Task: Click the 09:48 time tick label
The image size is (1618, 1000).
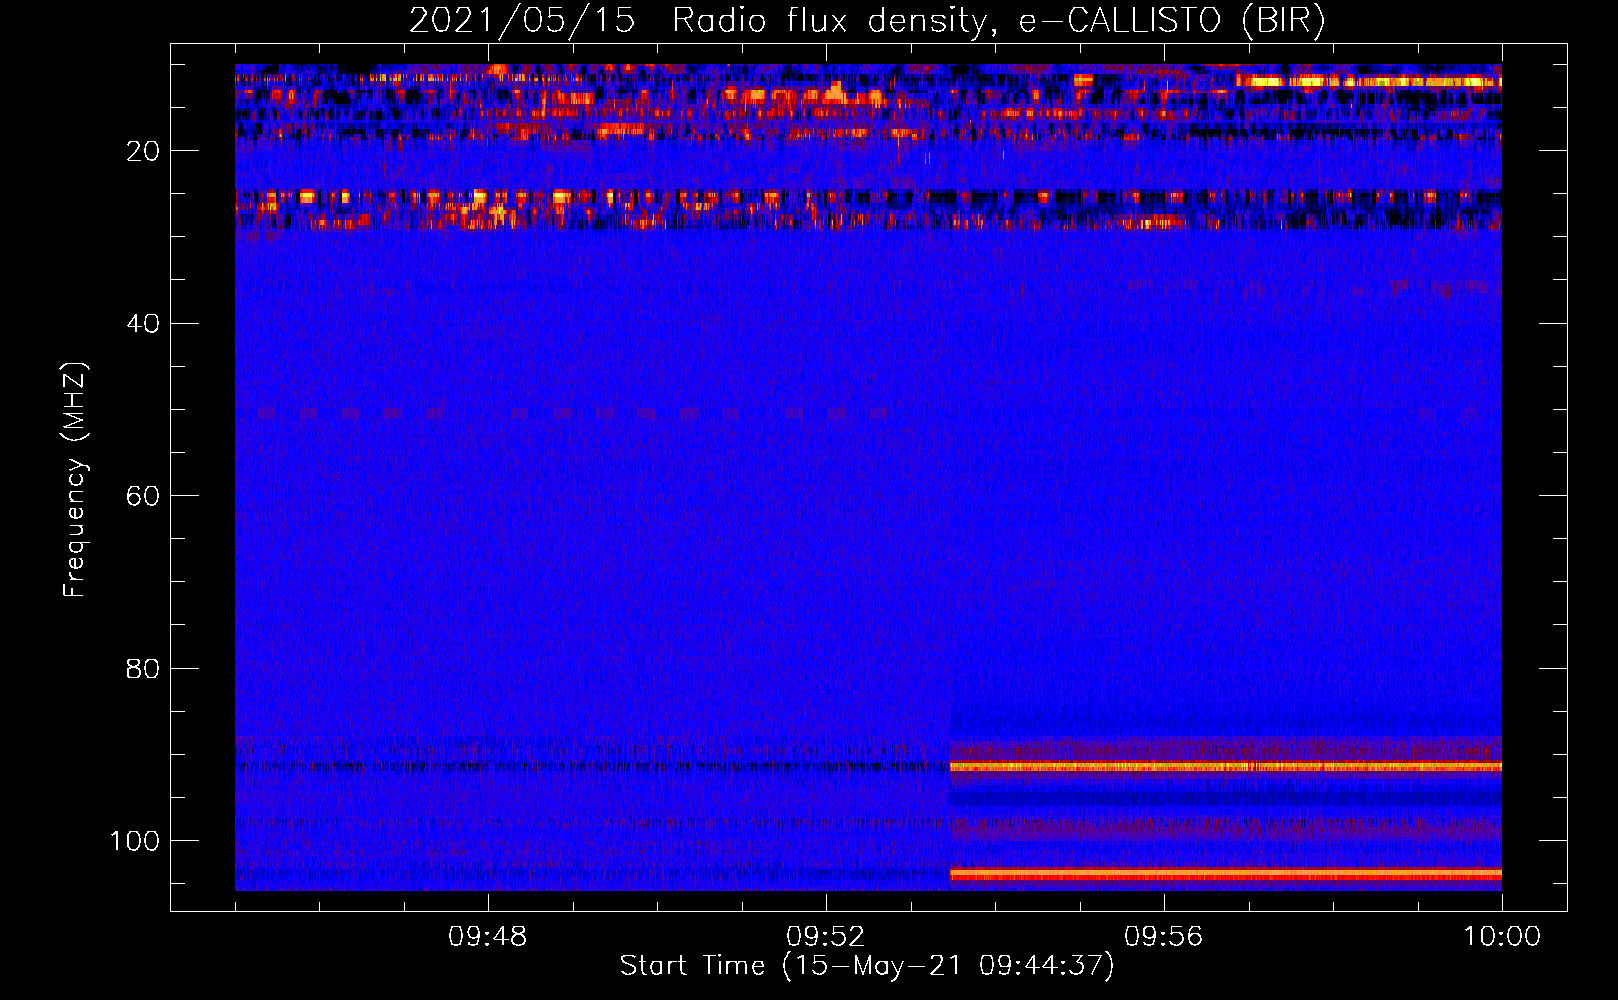Action: pyautogui.click(x=488, y=937)
